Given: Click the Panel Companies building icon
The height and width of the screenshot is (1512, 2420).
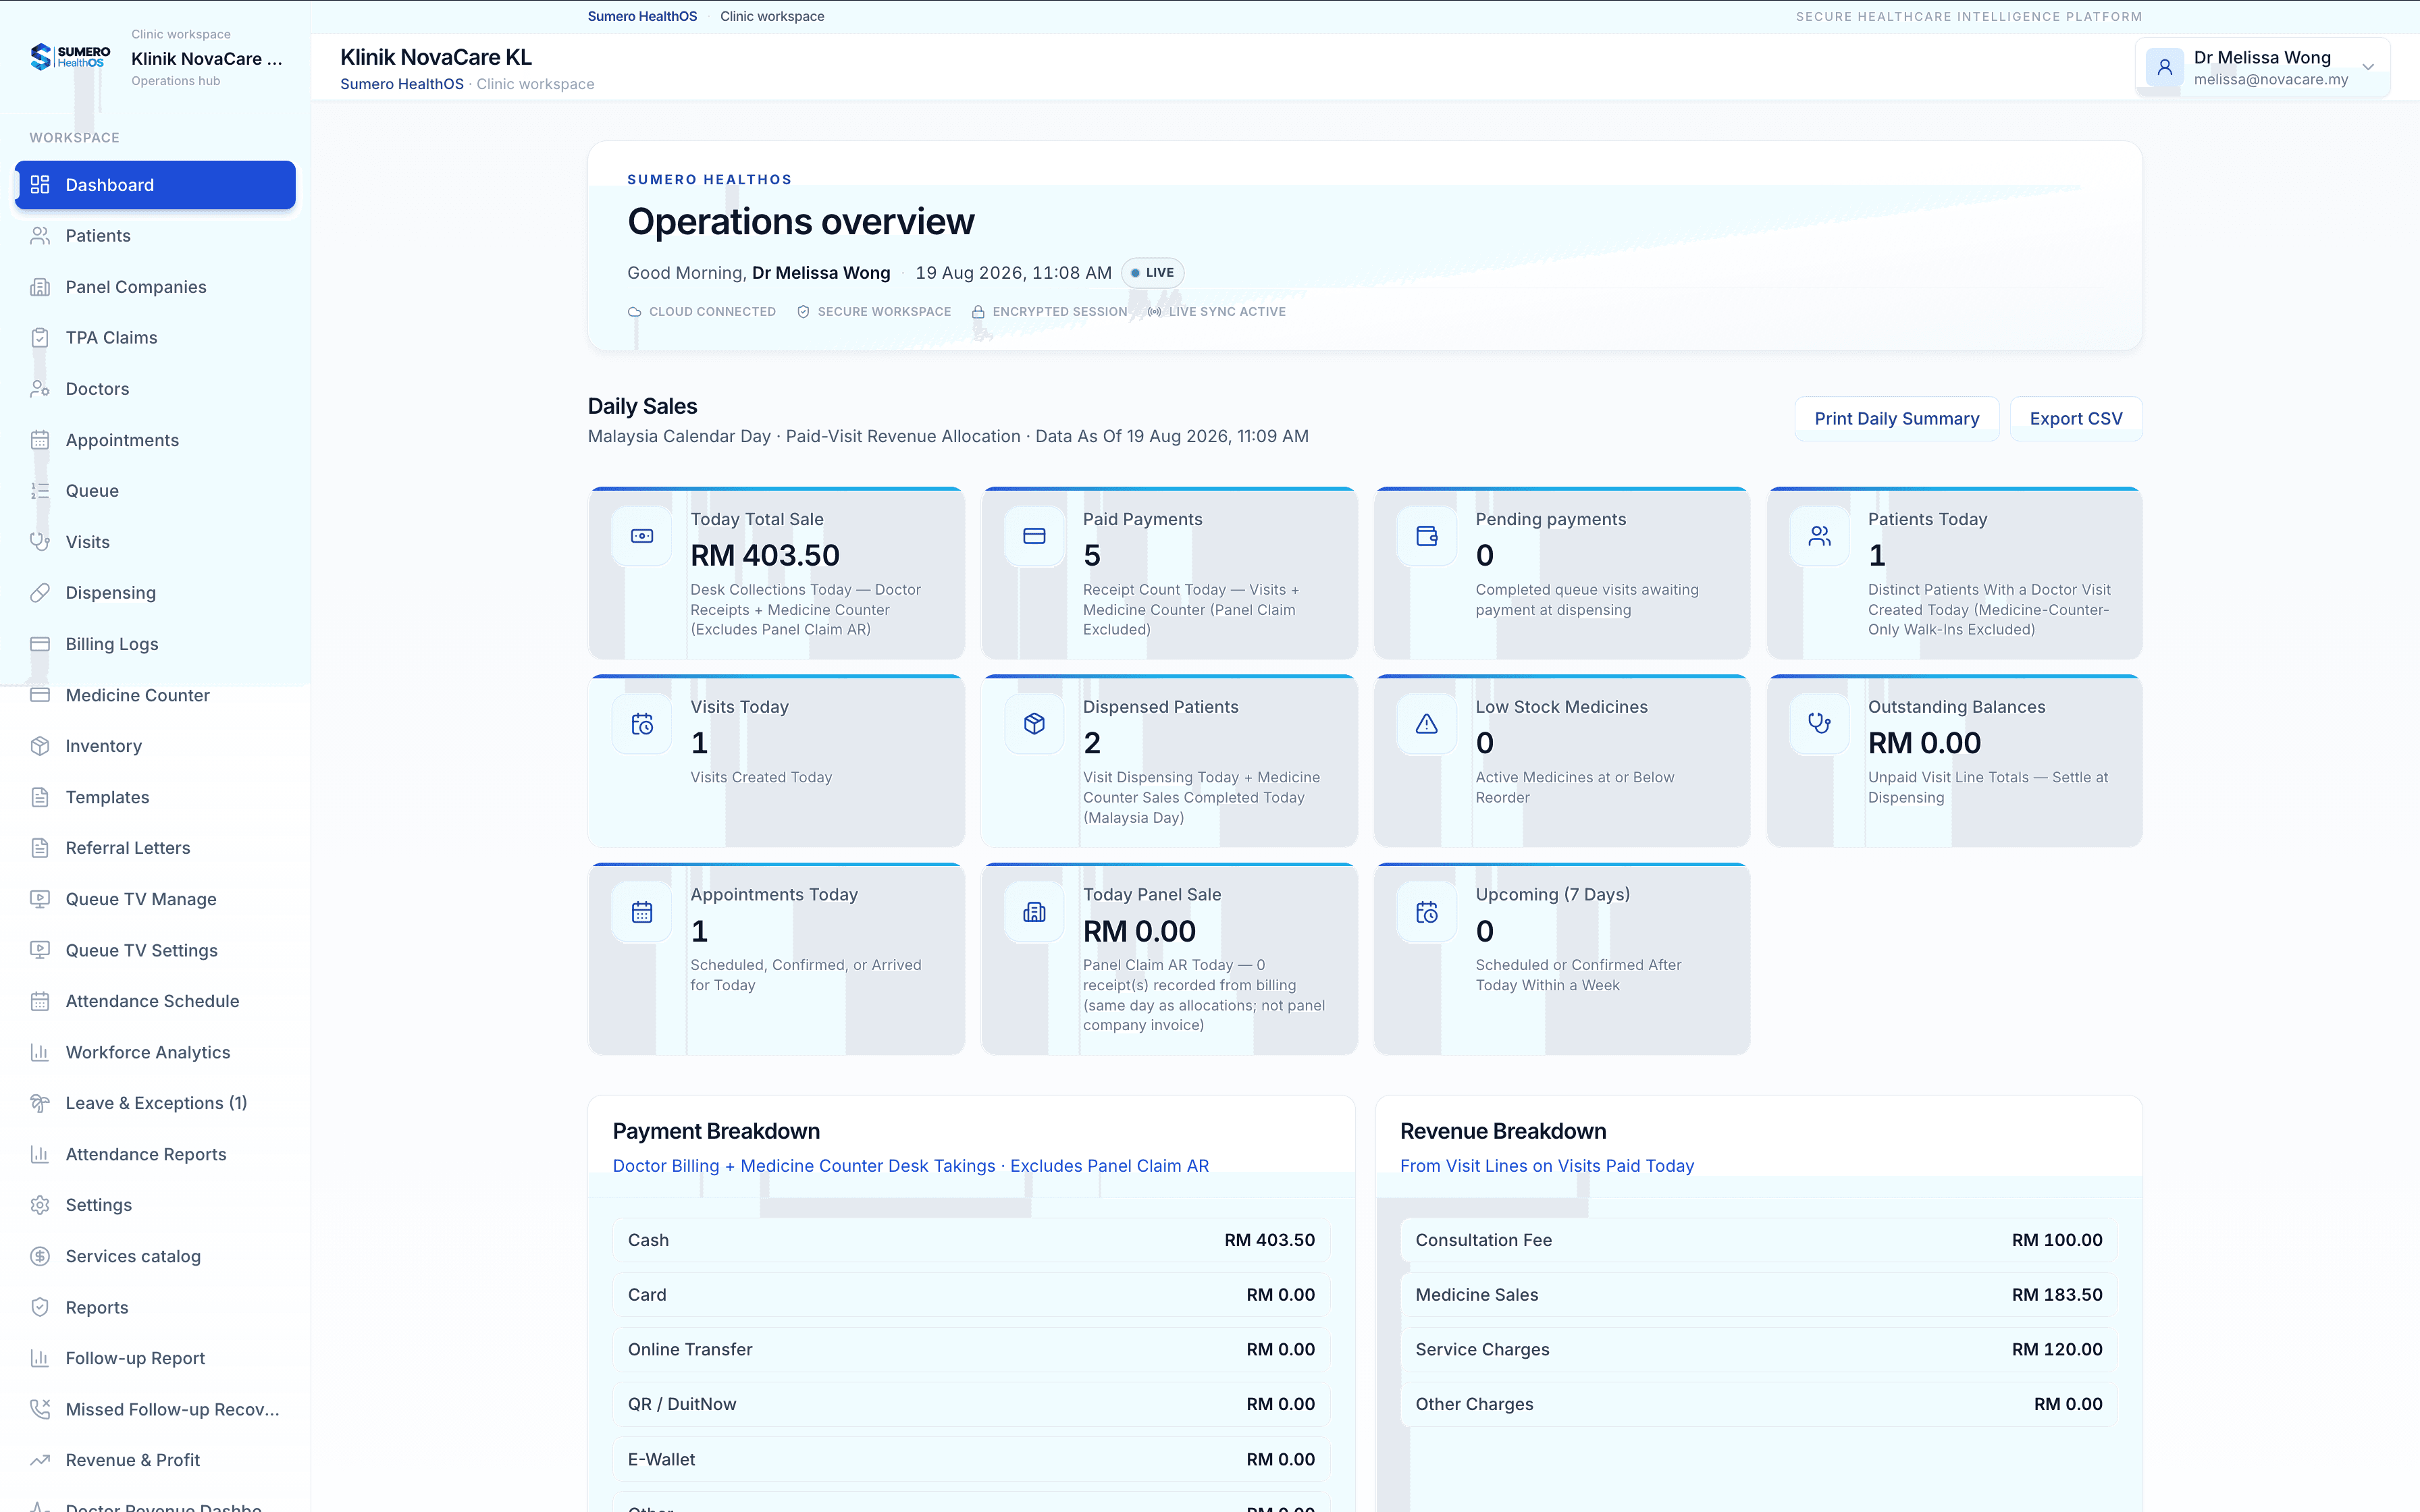Looking at the screenshot, I should (40, 287).
